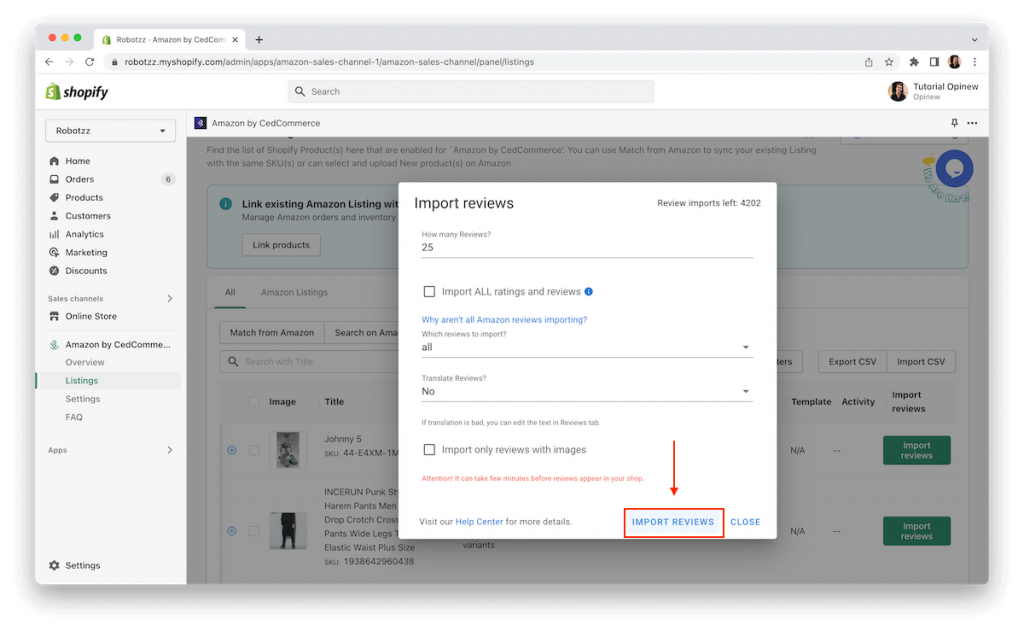This screenshot has height=631, width=1024.
Task: Enable Import ALL ratings and reviews checkbox
Action: [x=429, y=291]
